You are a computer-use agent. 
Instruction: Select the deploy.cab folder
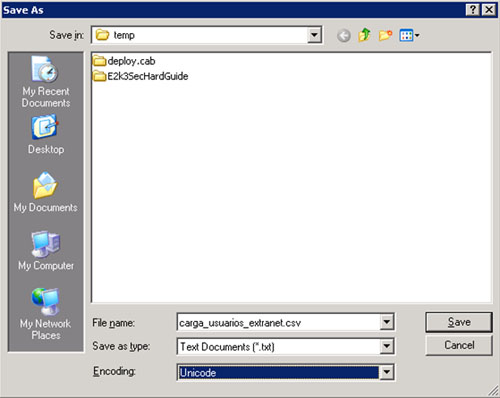tap(124, 61)
